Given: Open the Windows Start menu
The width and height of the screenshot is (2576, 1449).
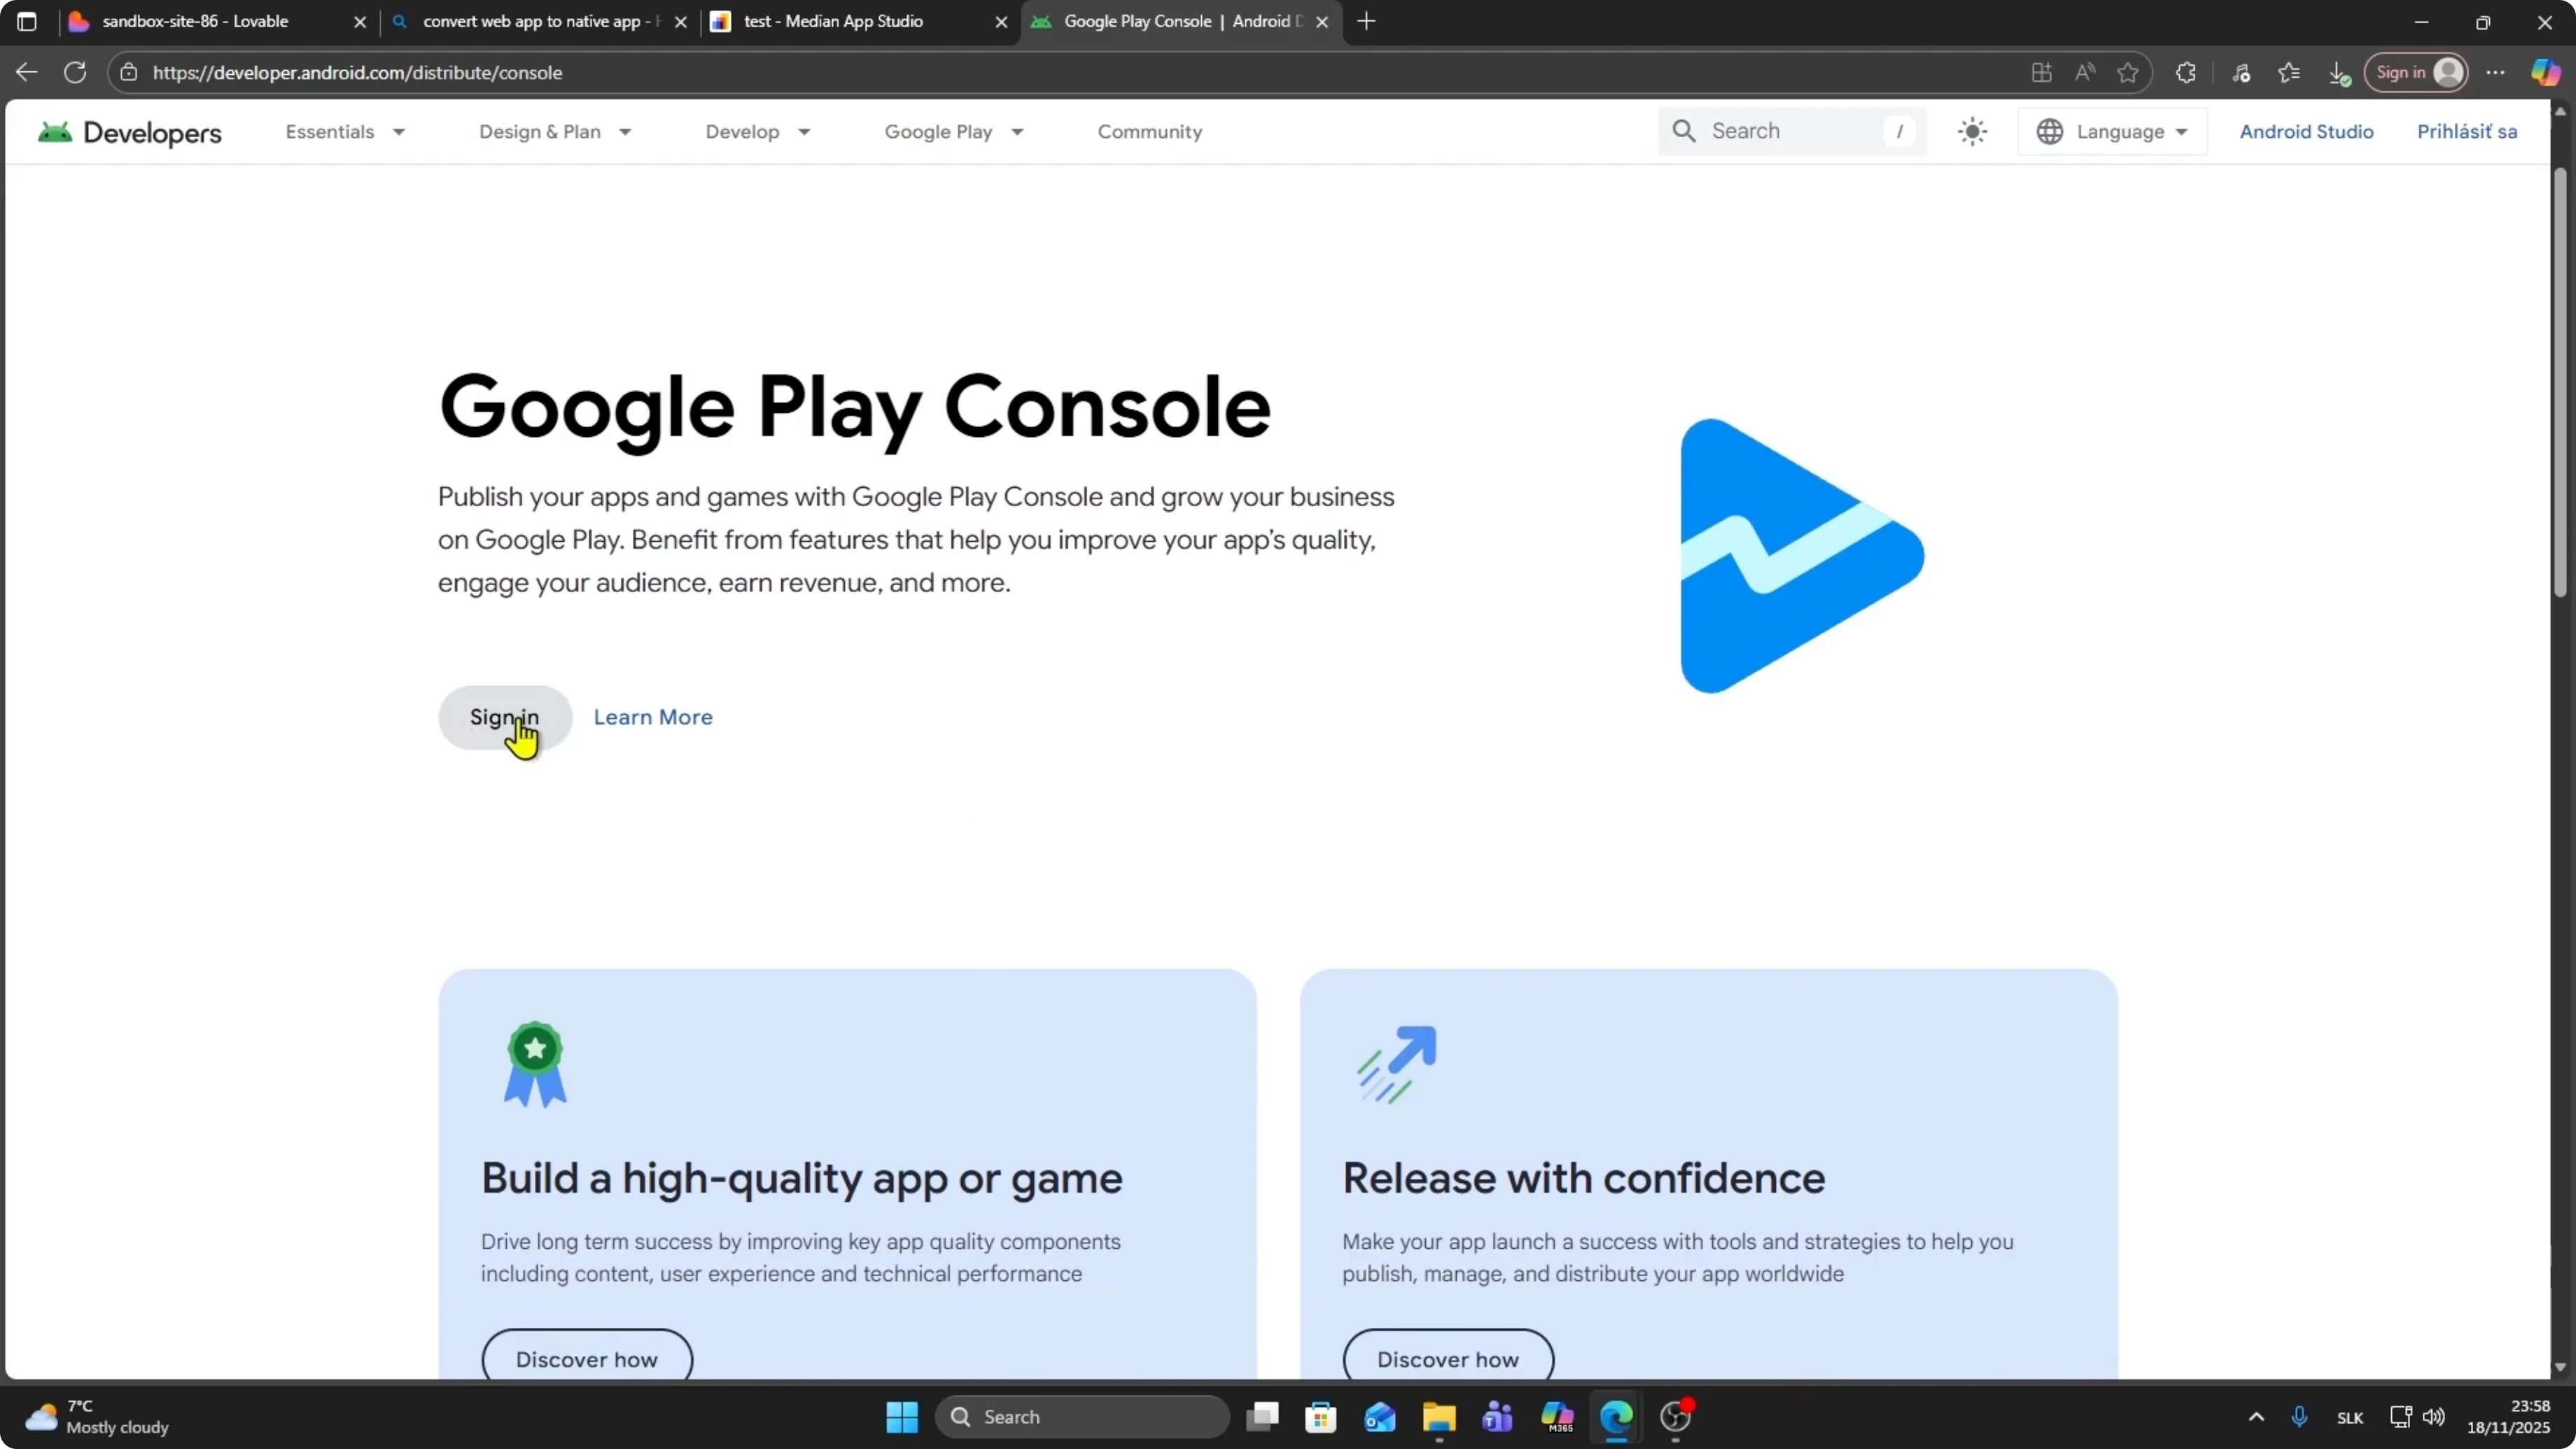Looking at the screenshot, I should (x=902, y=1417).
